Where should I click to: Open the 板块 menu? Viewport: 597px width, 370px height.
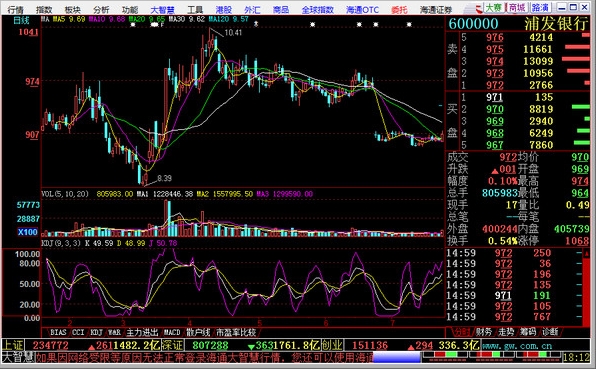[72, 9]
